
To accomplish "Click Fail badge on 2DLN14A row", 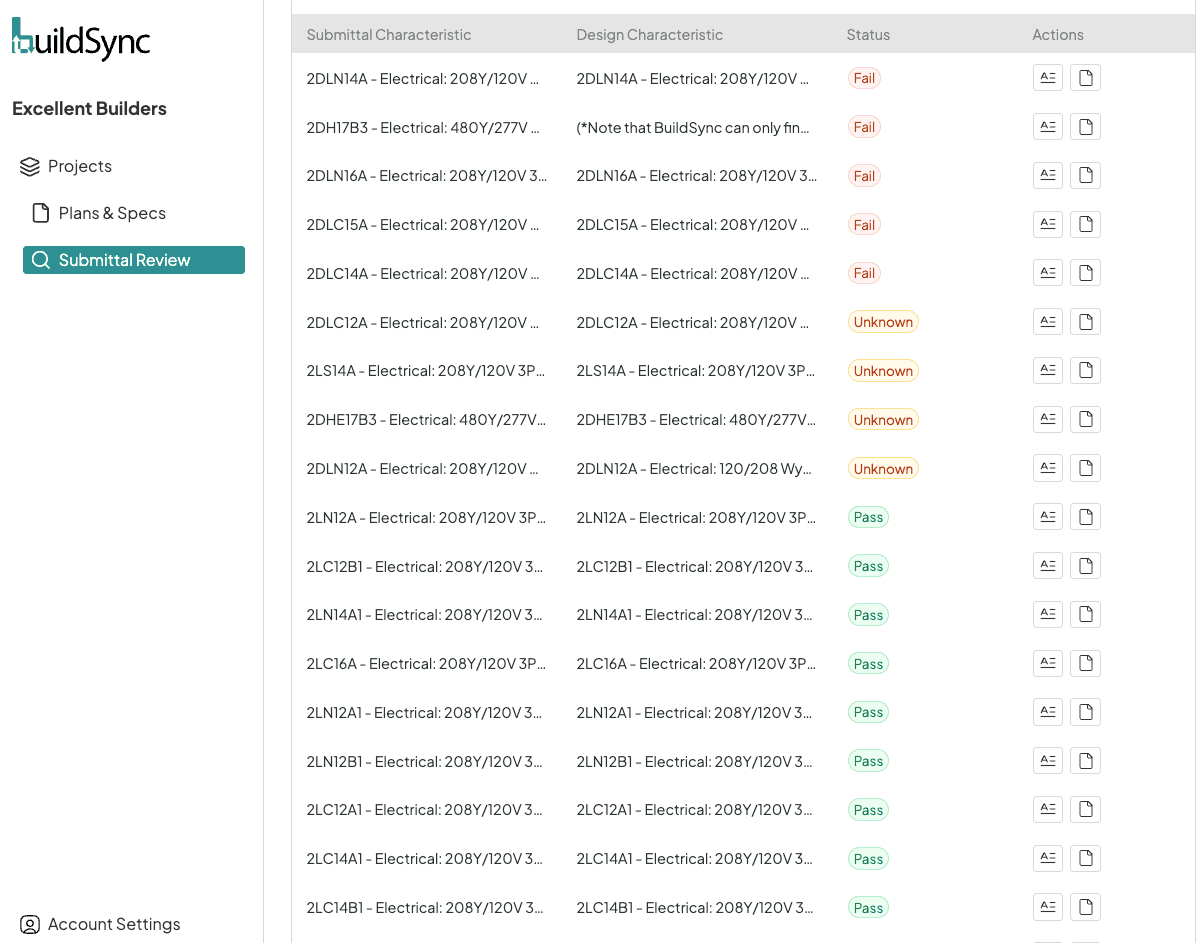I will pyautogui.click(x=864, y=78).
